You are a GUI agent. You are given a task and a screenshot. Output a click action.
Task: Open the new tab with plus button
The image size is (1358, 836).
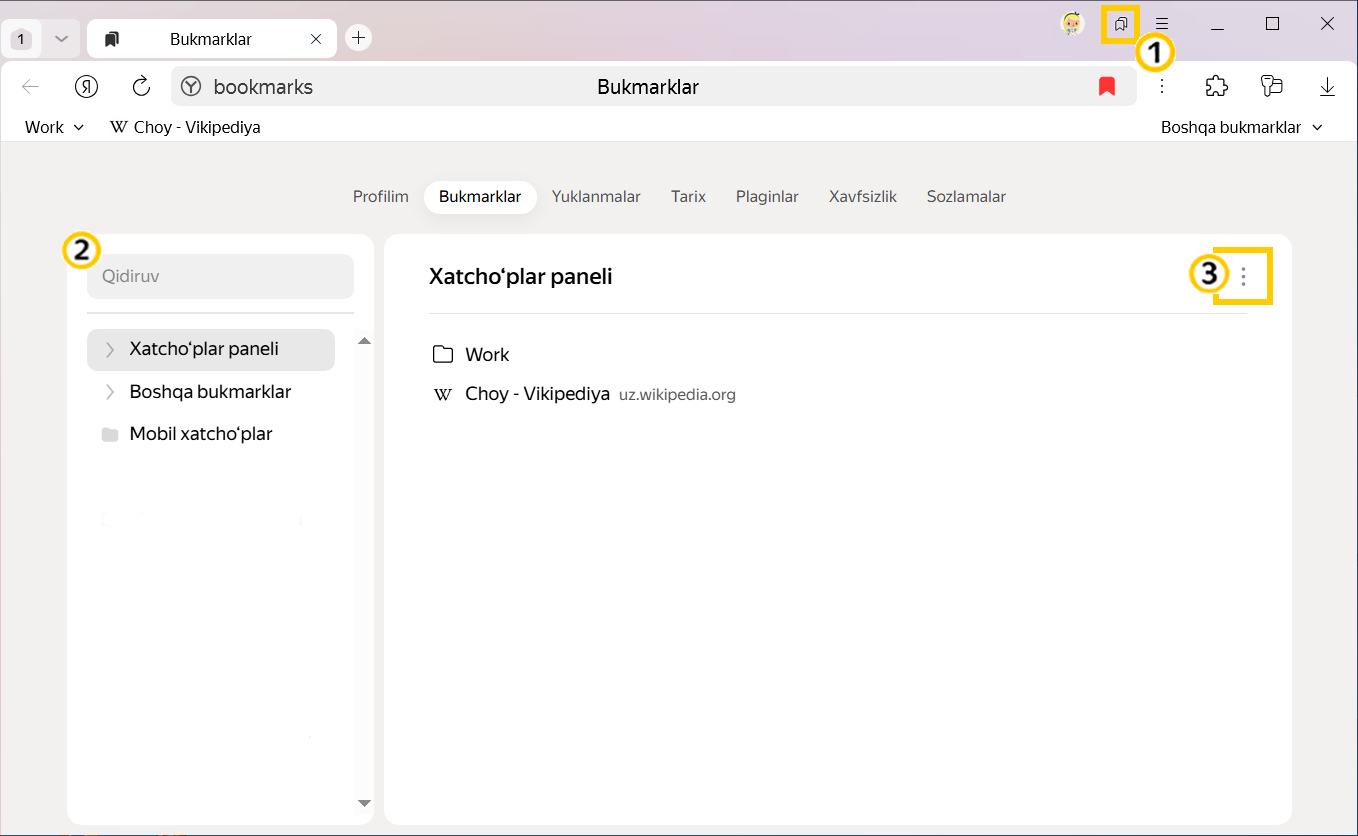pos(358,38)
